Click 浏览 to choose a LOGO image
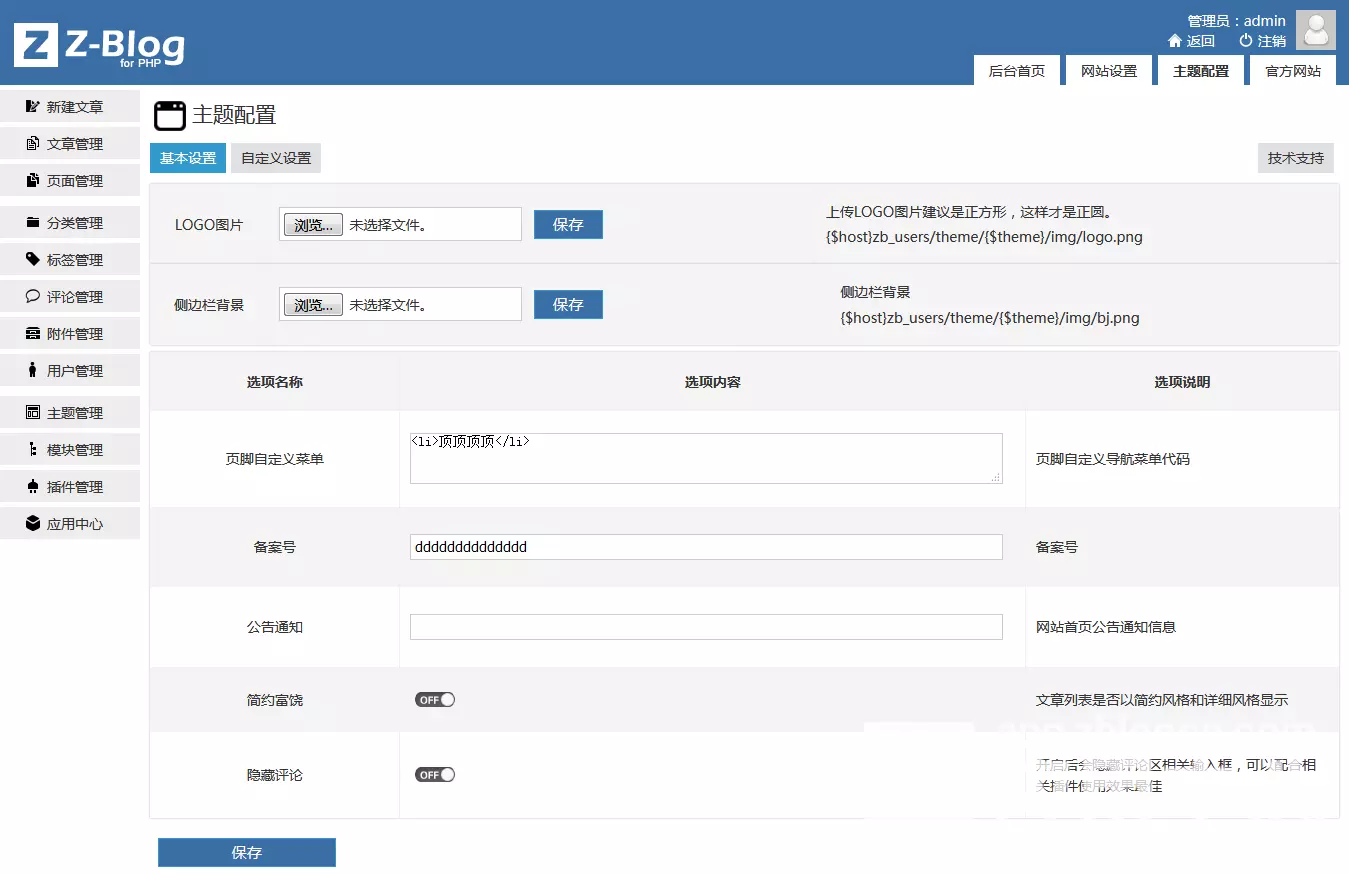Screen dimensions: 1349x874 [x=312, y=224]
